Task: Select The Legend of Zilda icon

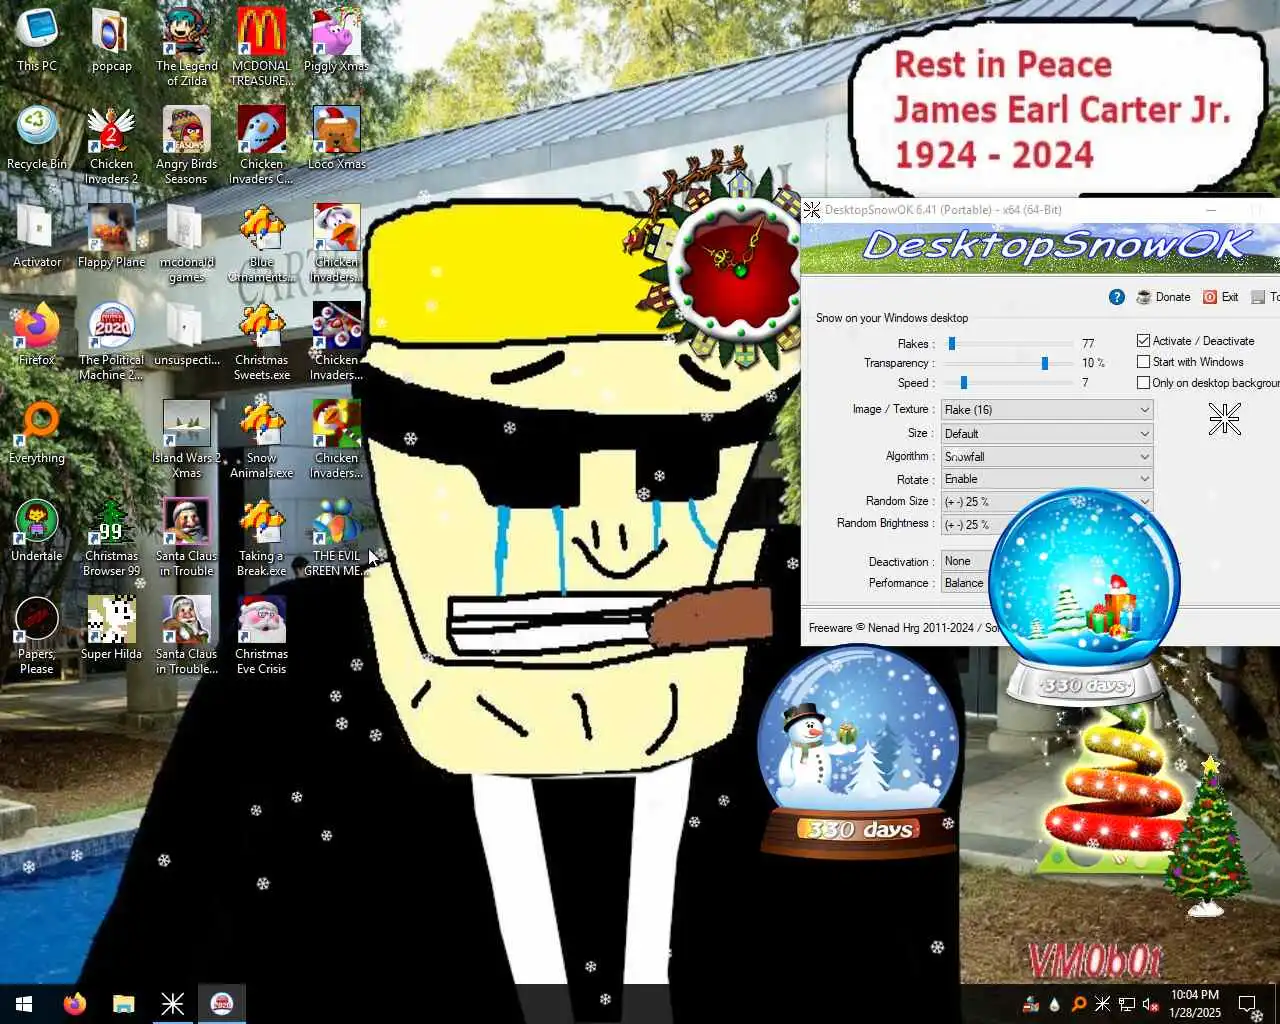Action: [x=187, y=48]
